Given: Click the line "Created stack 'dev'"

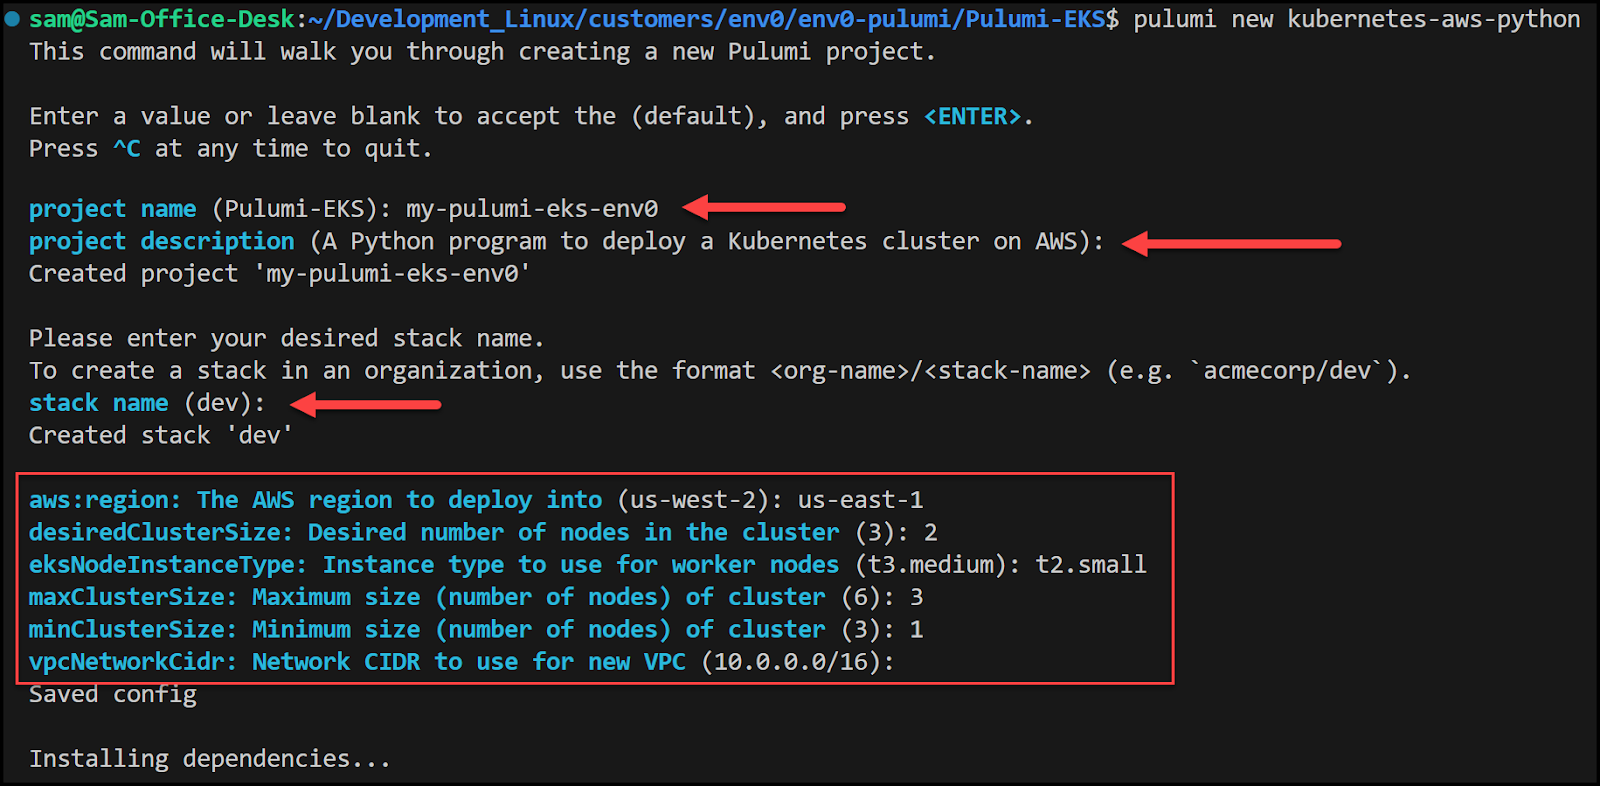Looking at the screenshot, I should click(160, 436).
